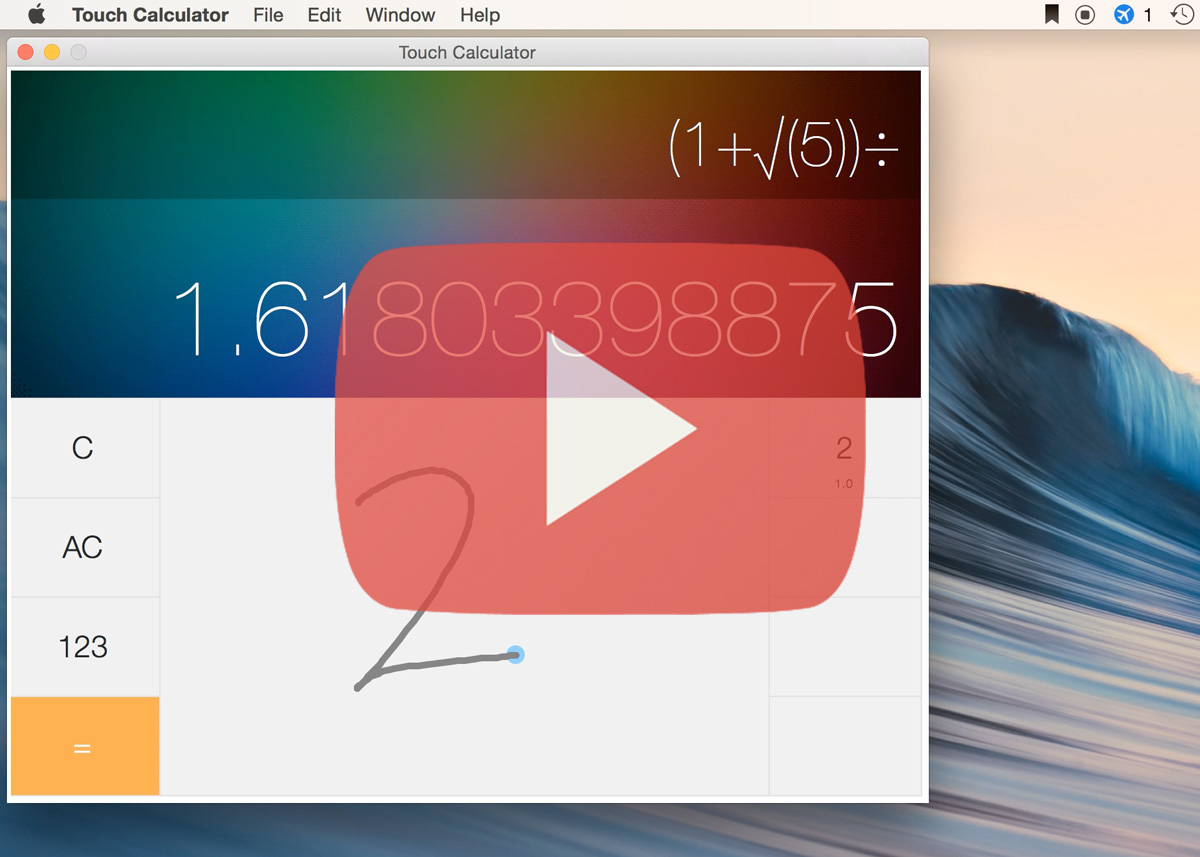Click the orange equals button
The height and width of the screenshot is (857, 1200).
(84, 746)
